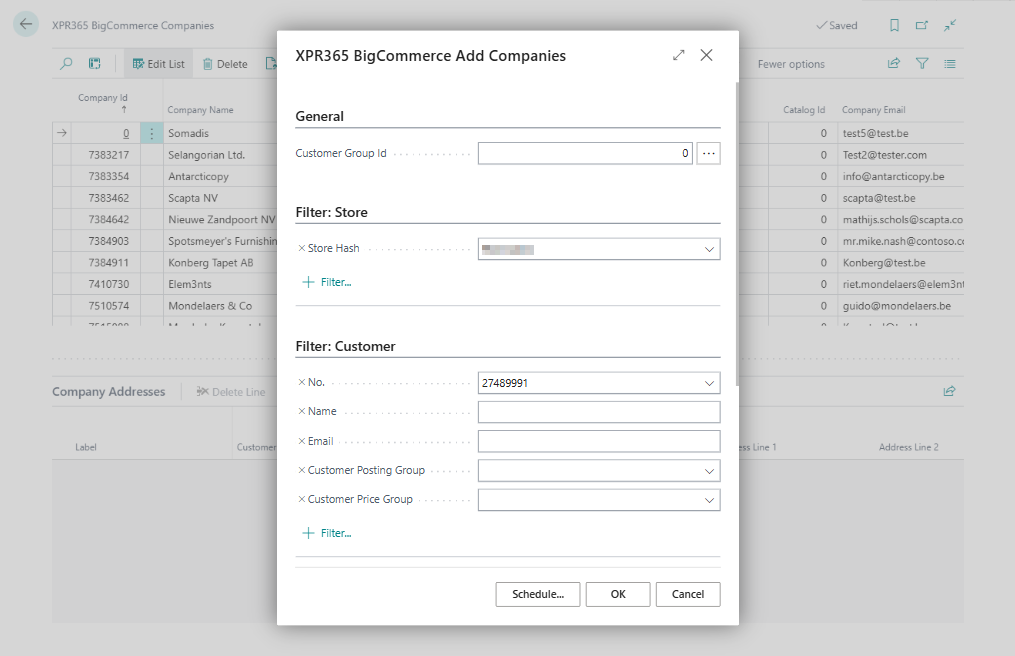Click the Mondelaers & Co cell
This screenshot has width=1015, height=656.
pos(210,306)
